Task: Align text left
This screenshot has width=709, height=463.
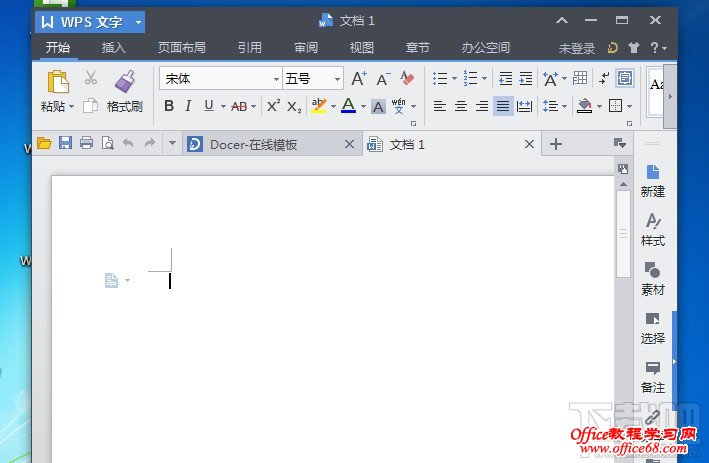Action: tap(440, 106)
